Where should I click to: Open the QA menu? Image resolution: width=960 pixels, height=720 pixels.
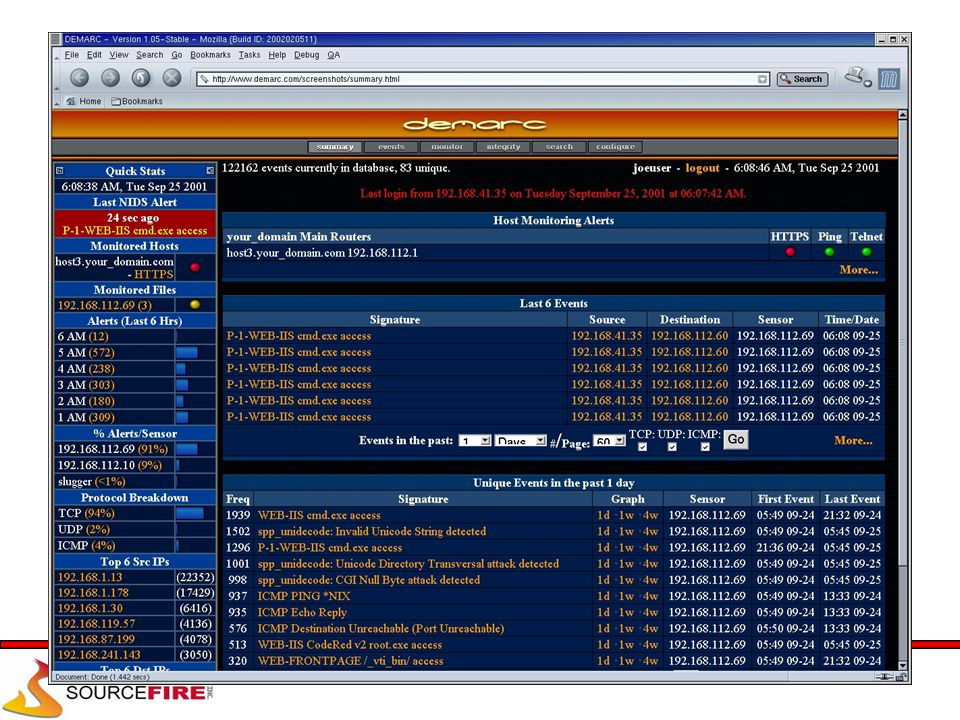tap(334, 55)
